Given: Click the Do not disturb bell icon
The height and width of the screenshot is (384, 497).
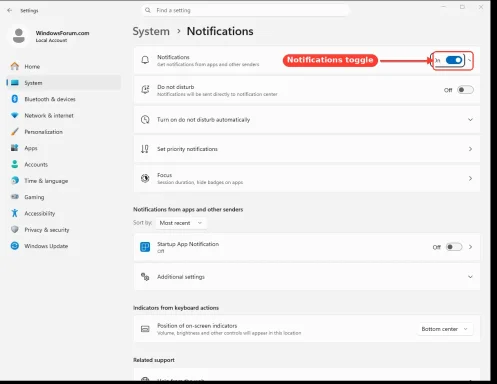Looking at the screenshot, I should coord(145,90).
